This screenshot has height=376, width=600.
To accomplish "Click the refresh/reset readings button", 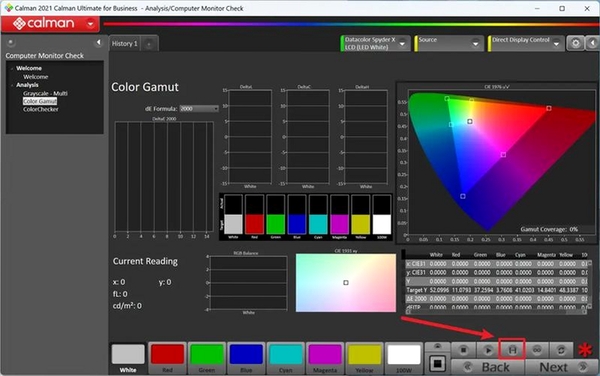I will click(x=561, y=350).
